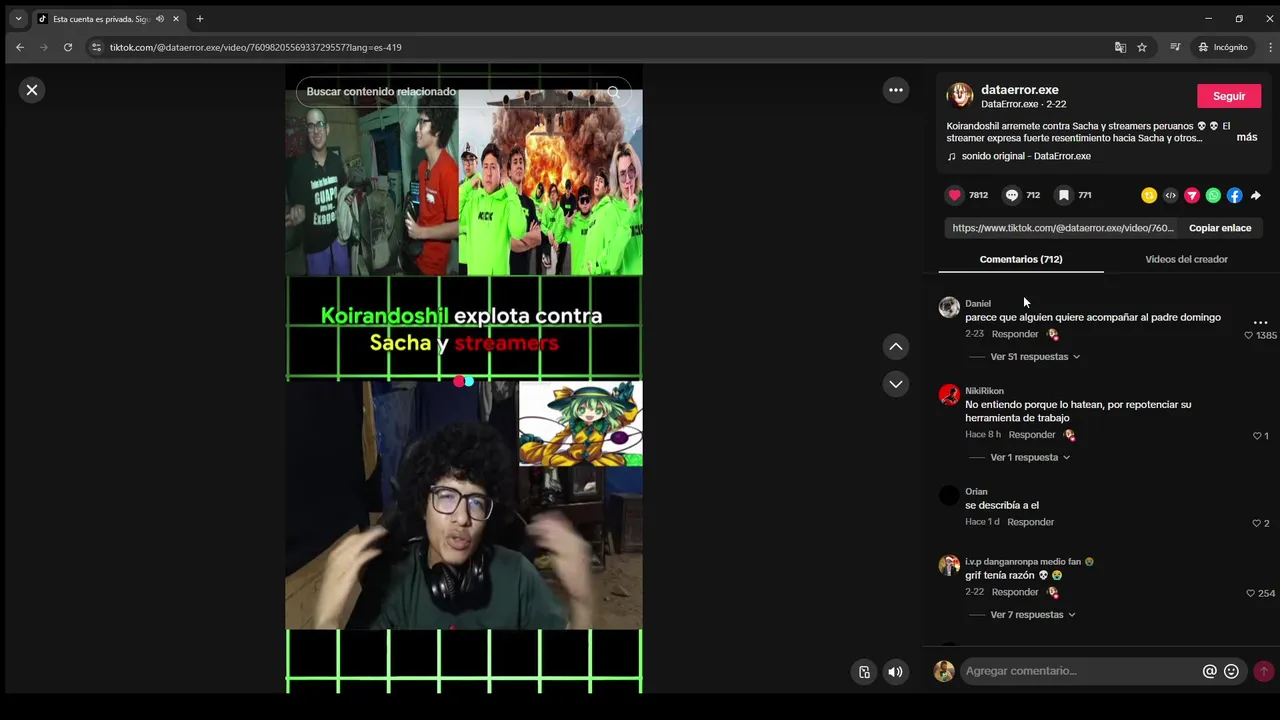This screenshot has width=1280, height=720.
Task: Reply to Daniel's comment
Action: (x=1015, y=334)
